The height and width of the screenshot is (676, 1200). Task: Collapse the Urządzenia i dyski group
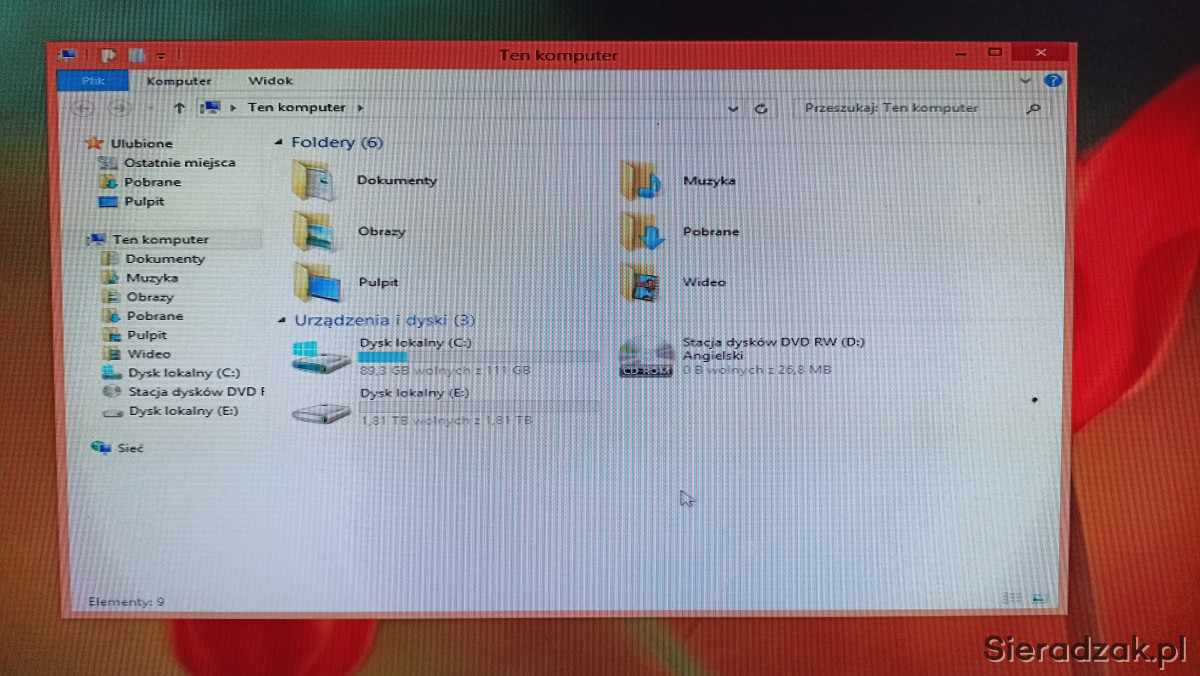click(x=281, y=321)
